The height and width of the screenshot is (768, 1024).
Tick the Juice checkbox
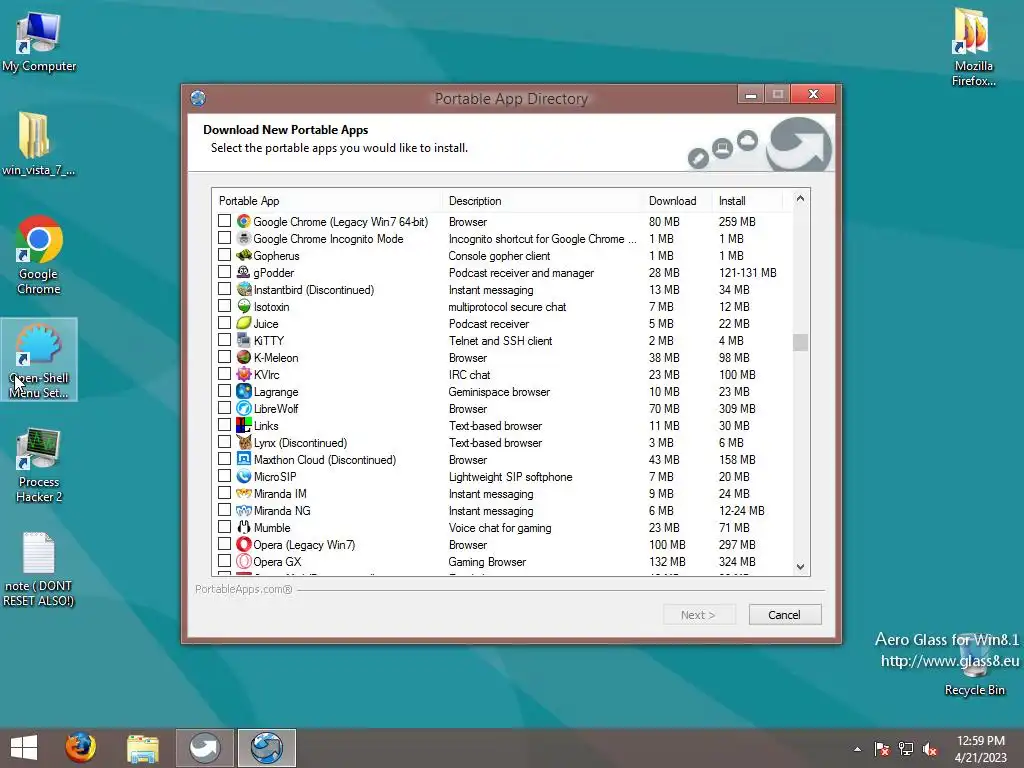tap(224, 323)
